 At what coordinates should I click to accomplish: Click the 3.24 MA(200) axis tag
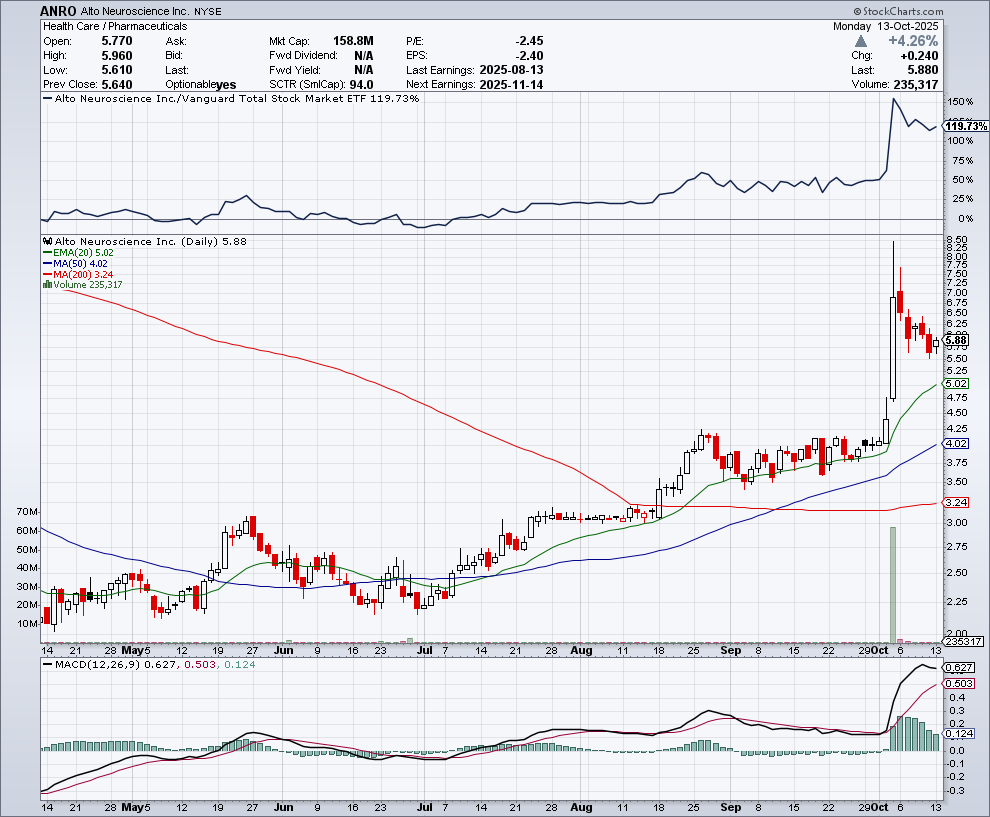click(955, 503)
